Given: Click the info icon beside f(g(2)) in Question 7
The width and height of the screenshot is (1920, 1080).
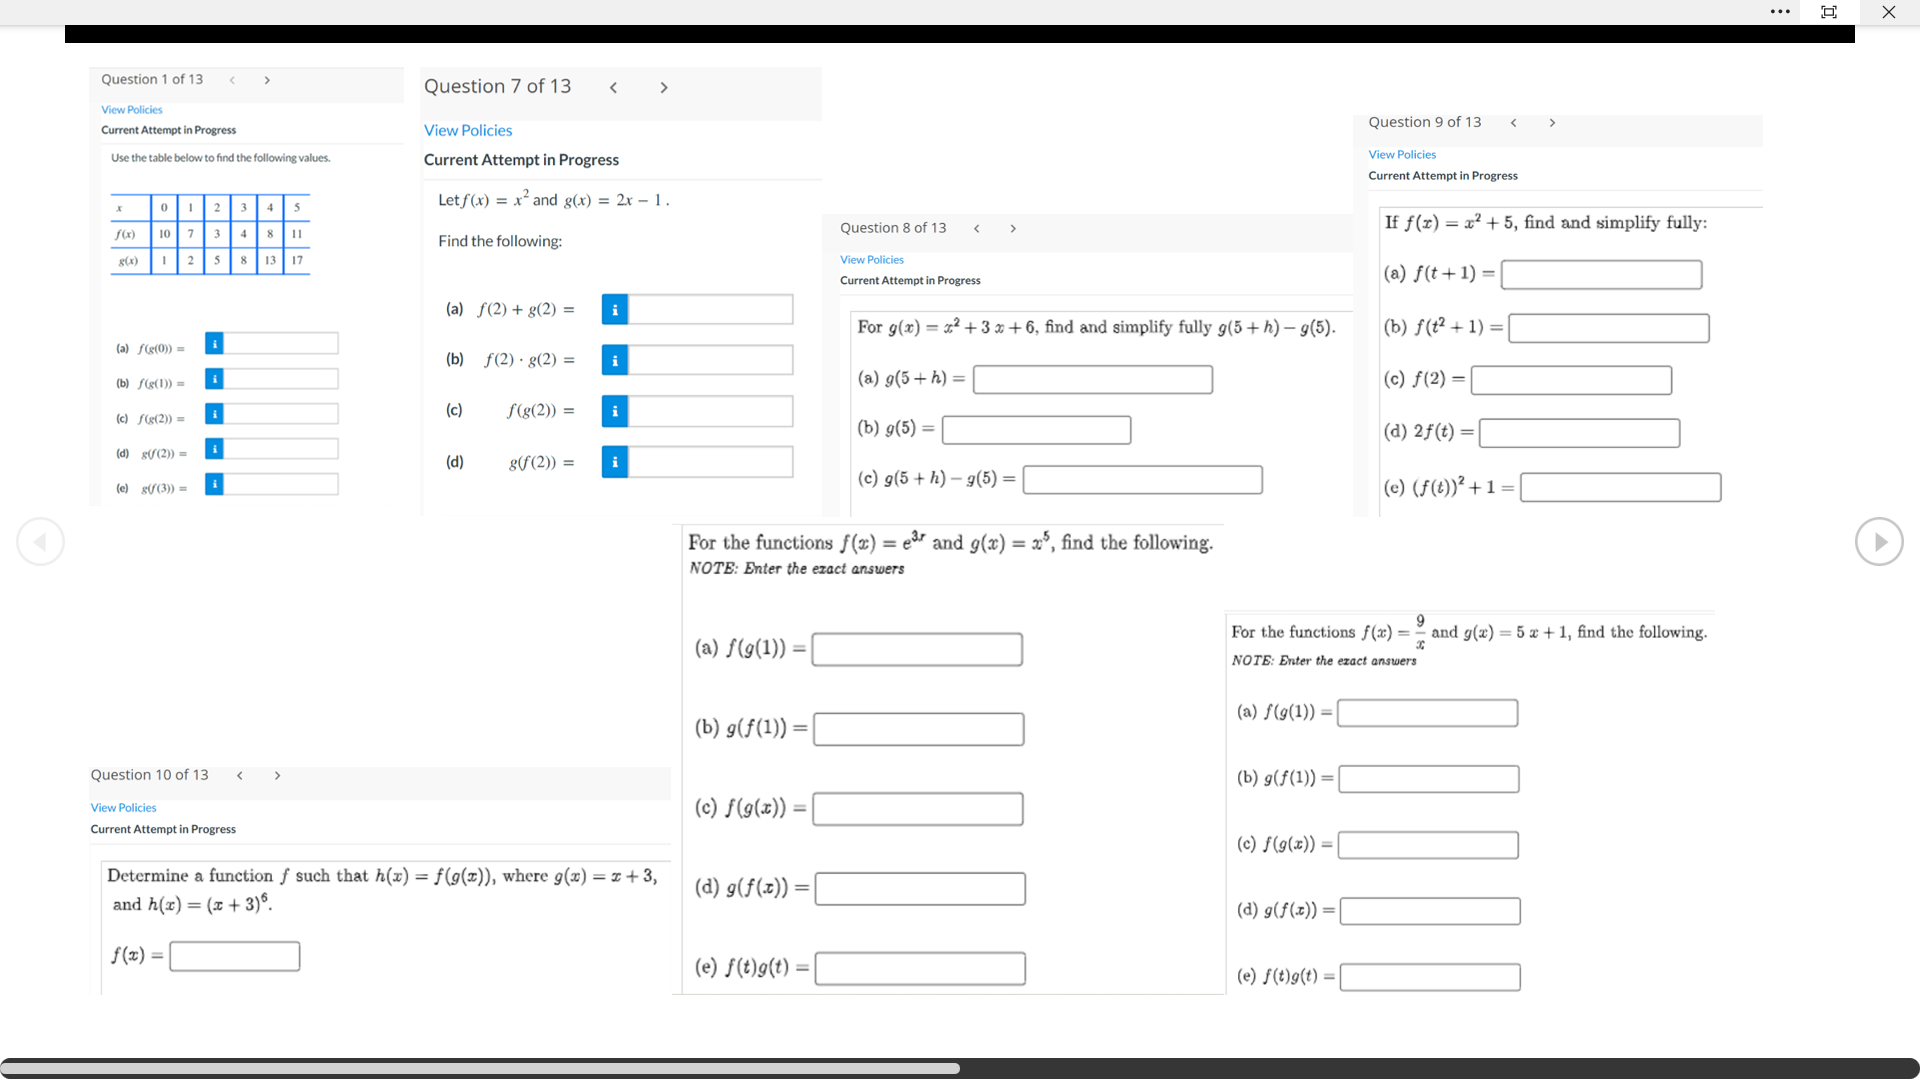Looking at the screenshot, I should click(614, 411).
